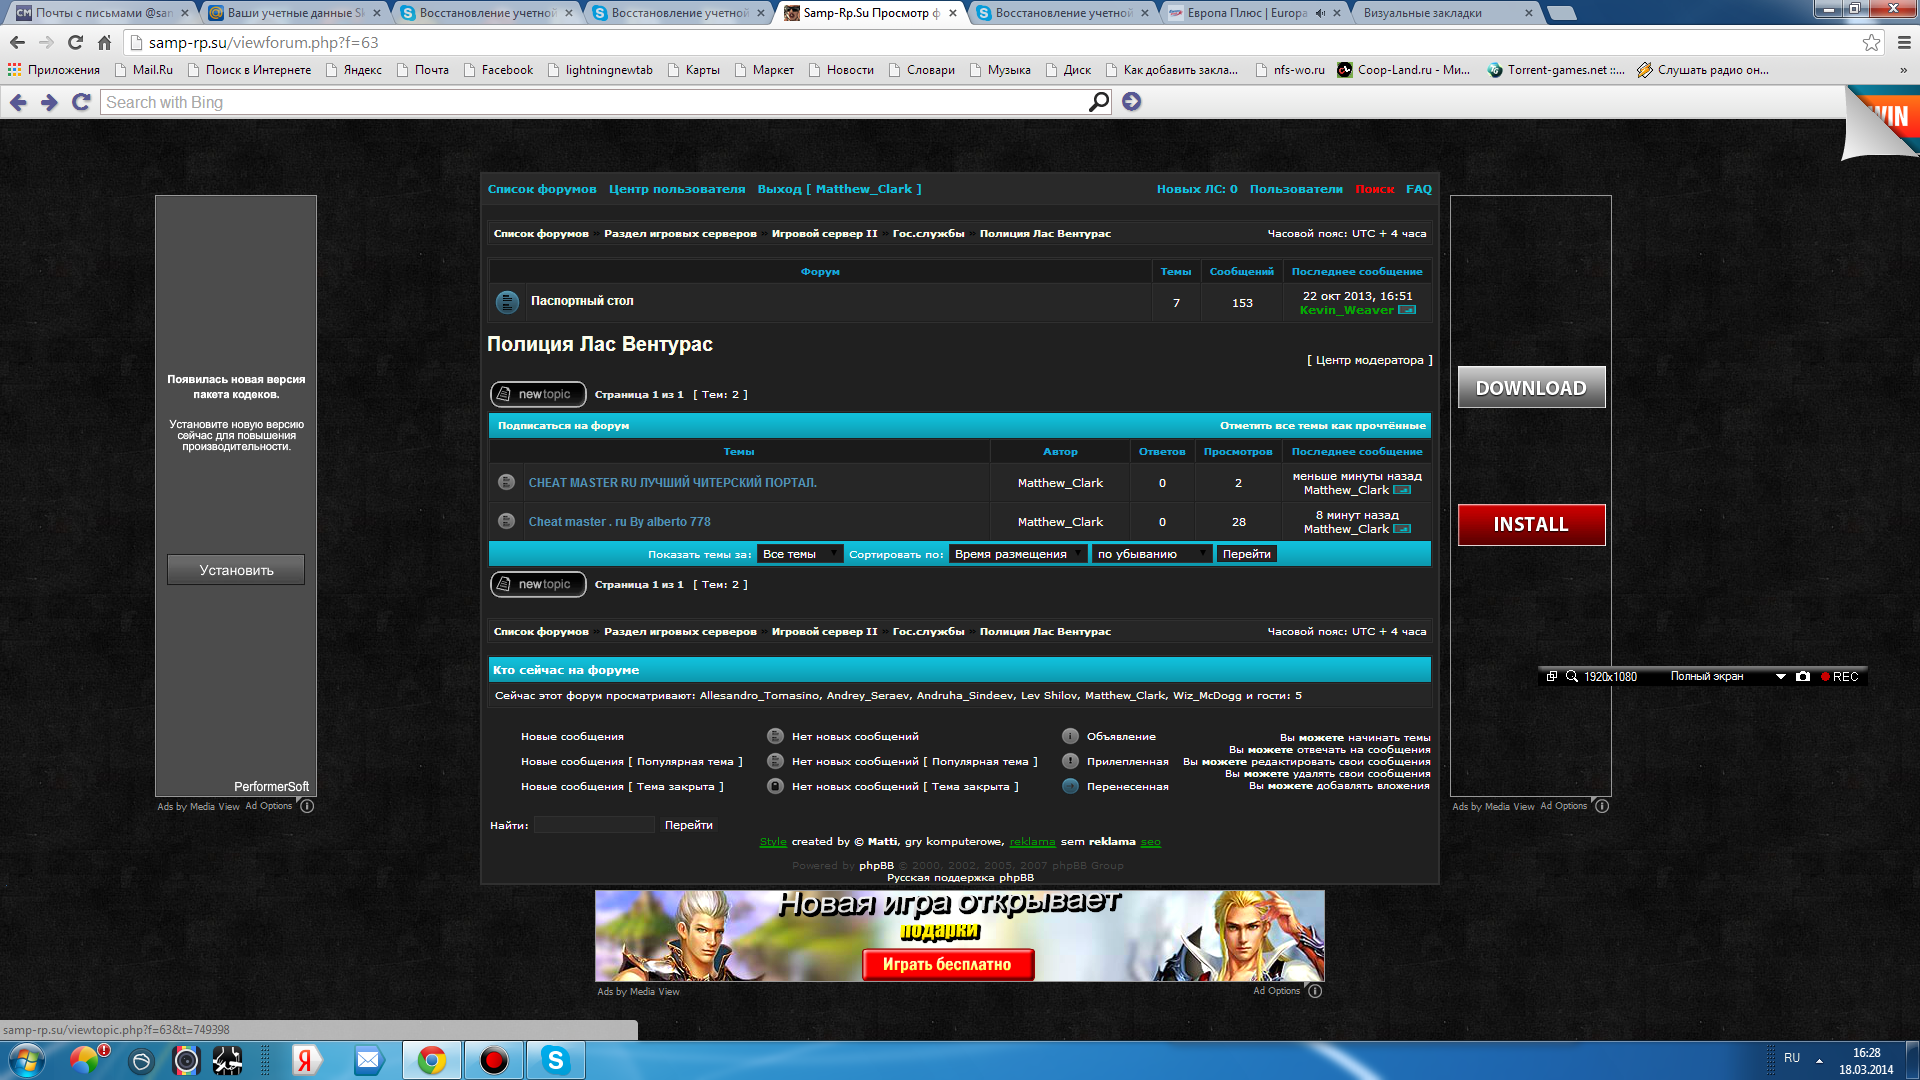
Task: Open Skype from the taskbar
Action: (555, 1060)
